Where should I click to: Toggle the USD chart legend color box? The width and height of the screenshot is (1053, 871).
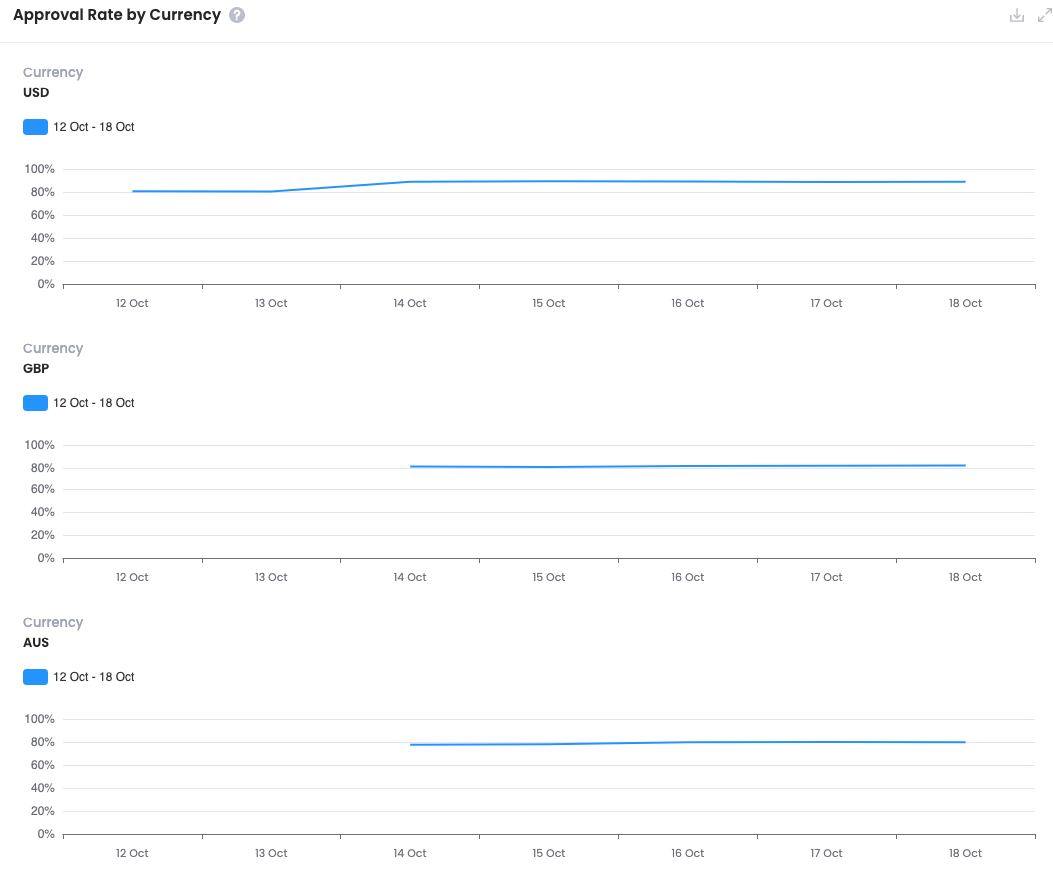36,127
